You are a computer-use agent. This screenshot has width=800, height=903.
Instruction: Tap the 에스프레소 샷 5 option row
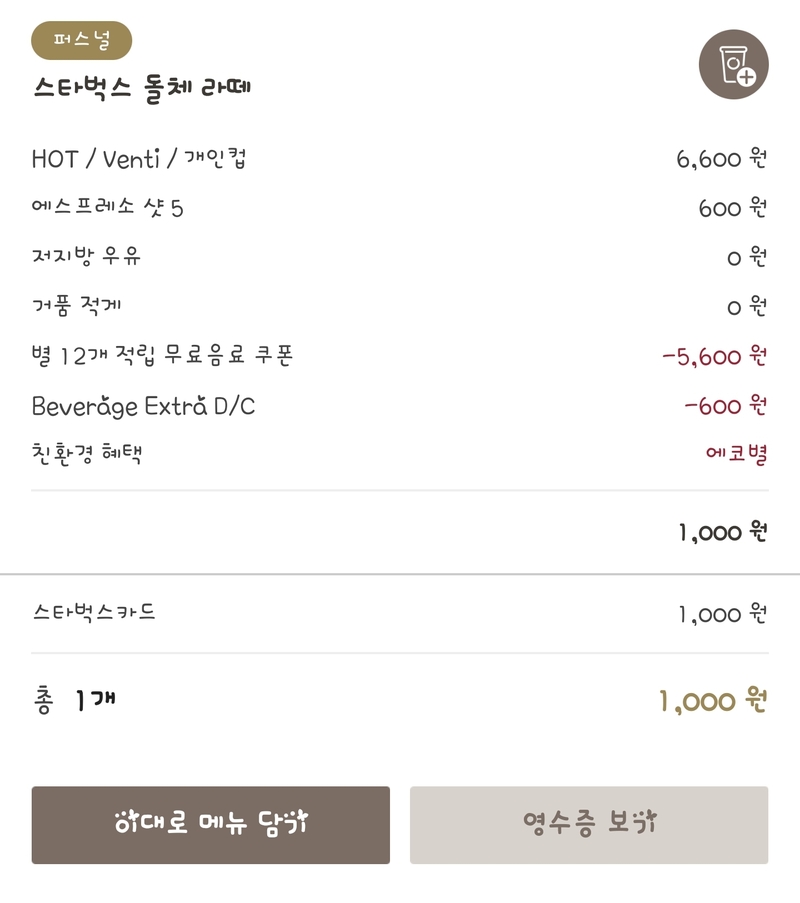pyautogui.click(x=400, y=207)
